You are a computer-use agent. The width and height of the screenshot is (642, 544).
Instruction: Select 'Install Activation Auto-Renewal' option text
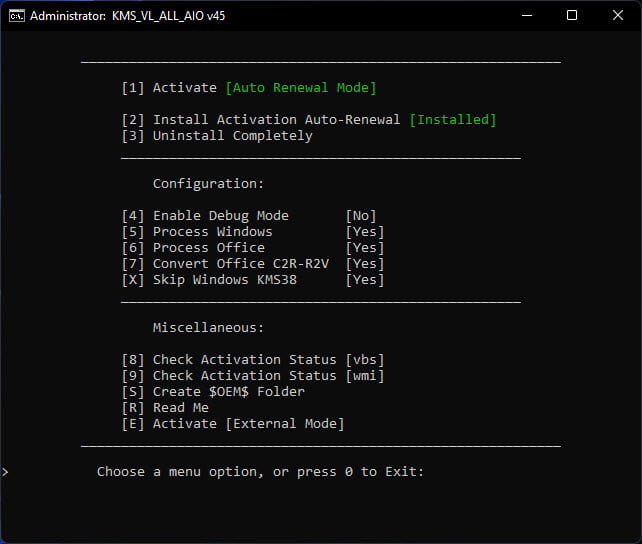(x=276, y=120)
